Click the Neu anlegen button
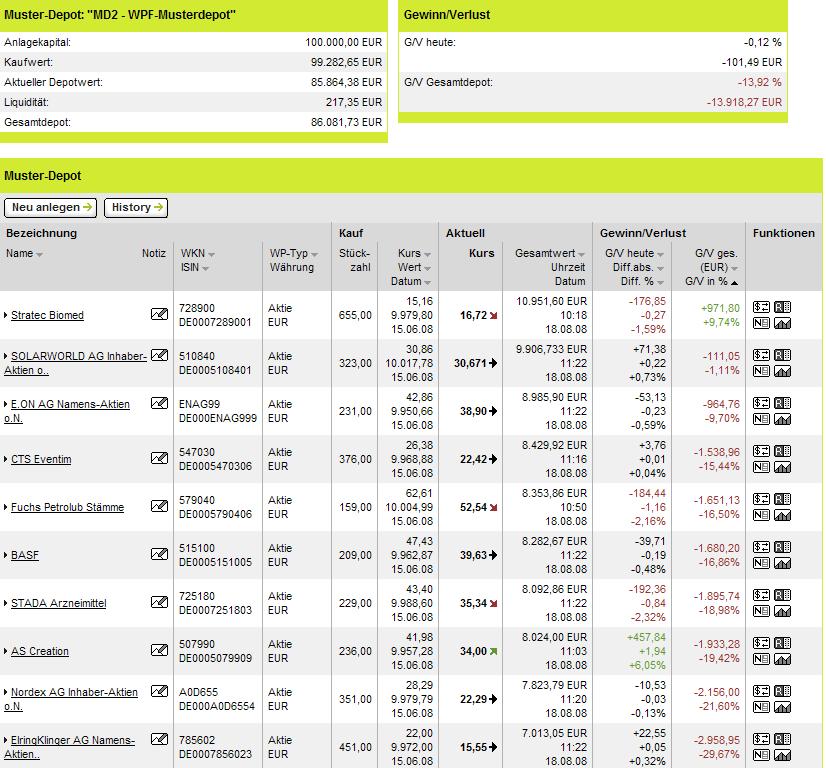 (51, 207)
